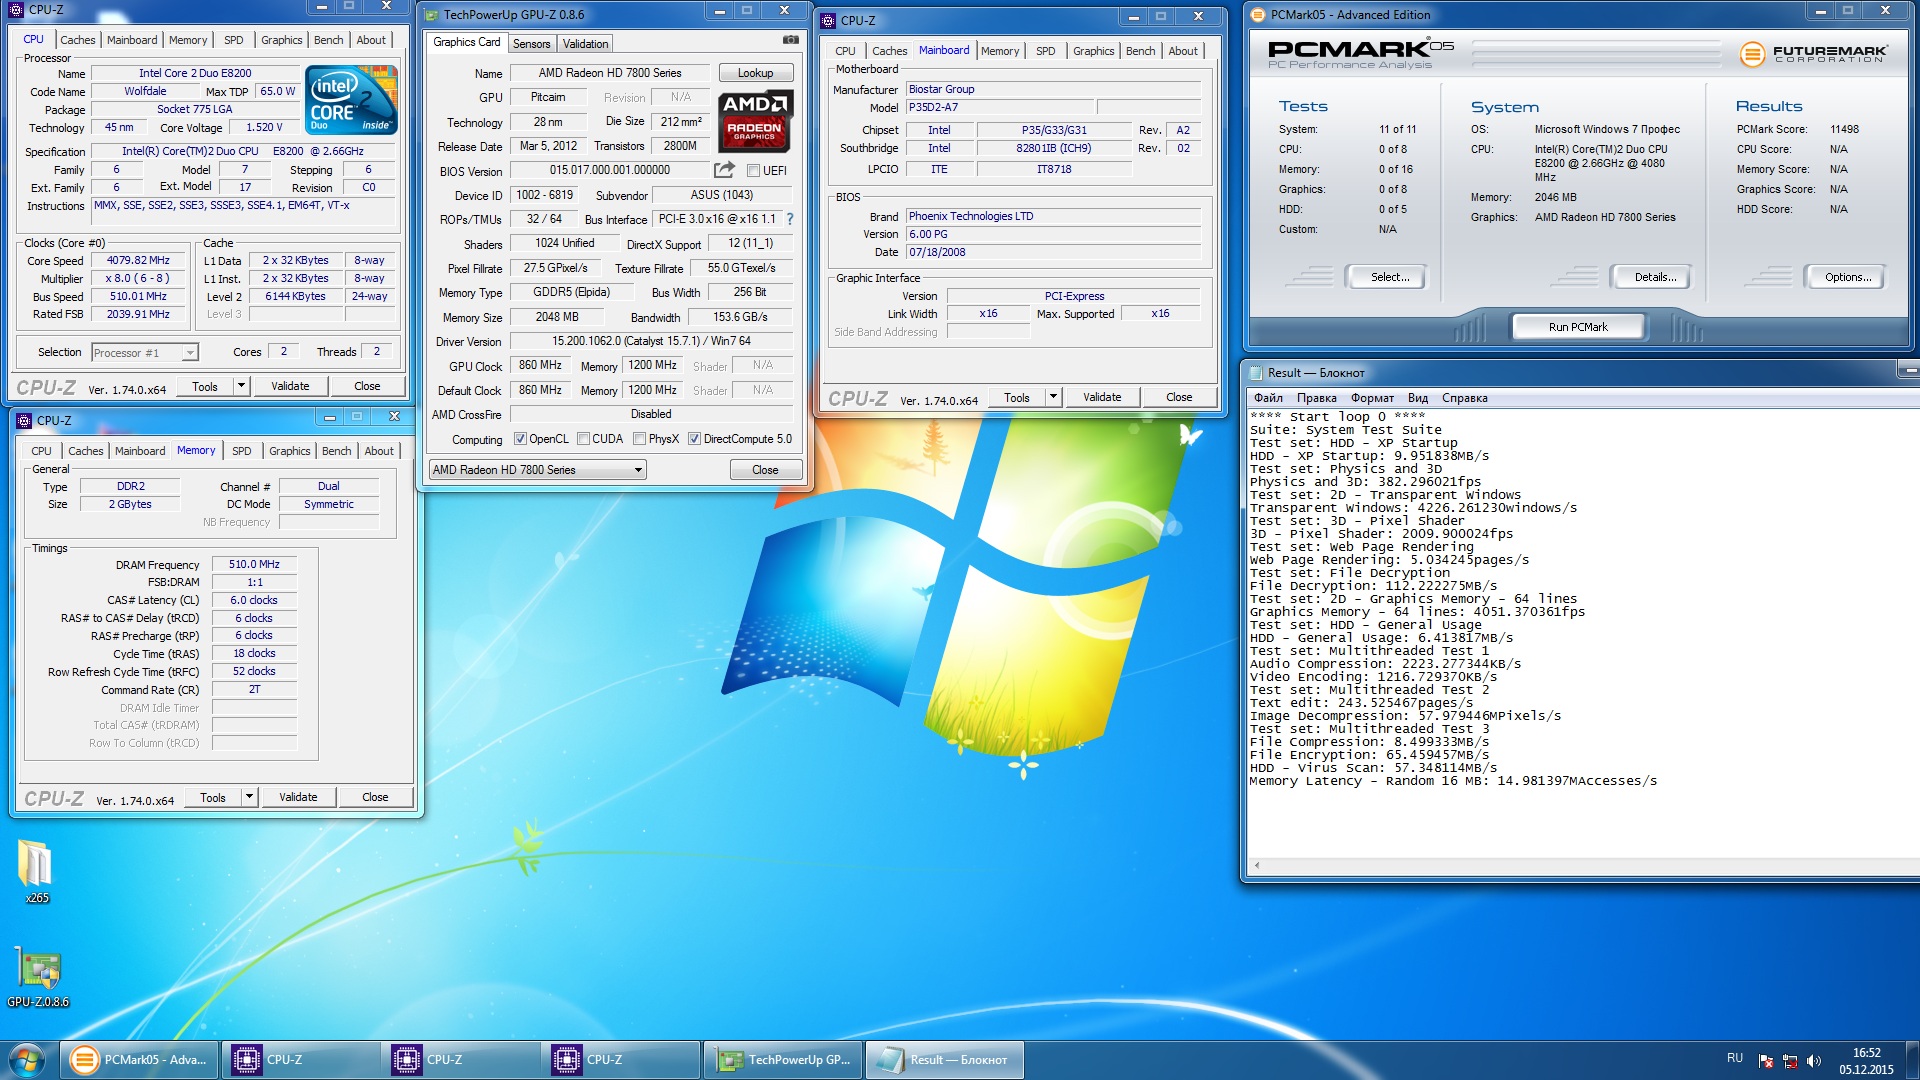Toggle the OpenCL checkbox
1920x1080 pixels.
[x=520, y=439]
